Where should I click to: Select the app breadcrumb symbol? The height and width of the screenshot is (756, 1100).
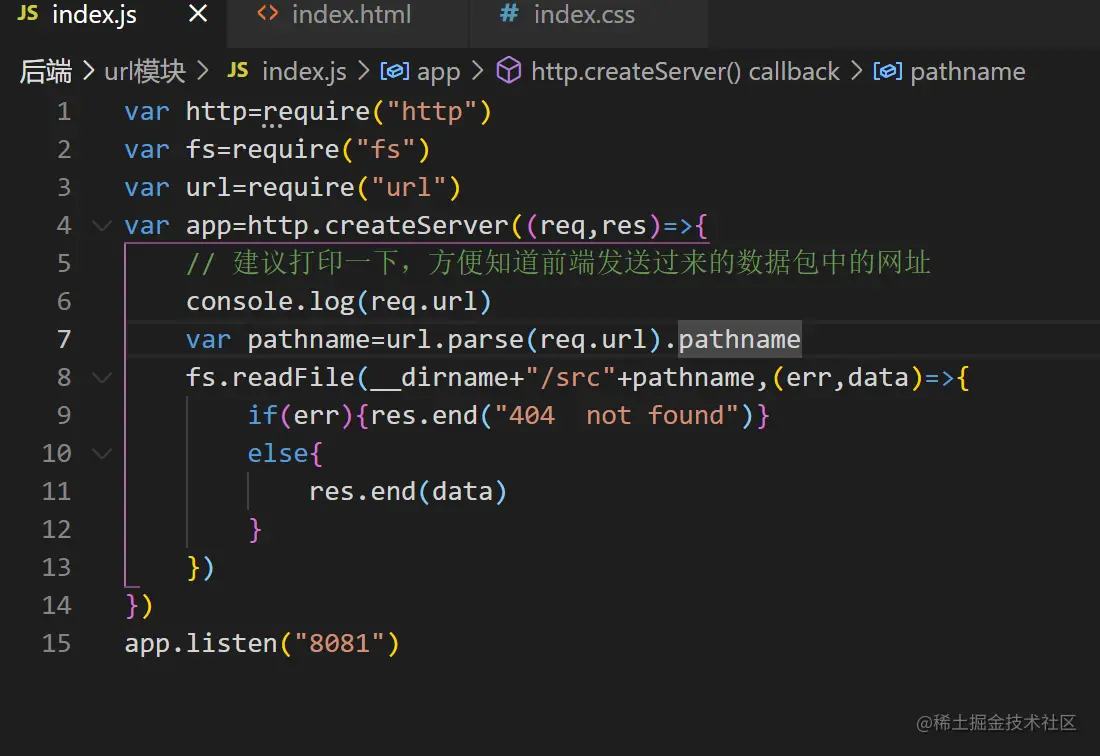438,72
